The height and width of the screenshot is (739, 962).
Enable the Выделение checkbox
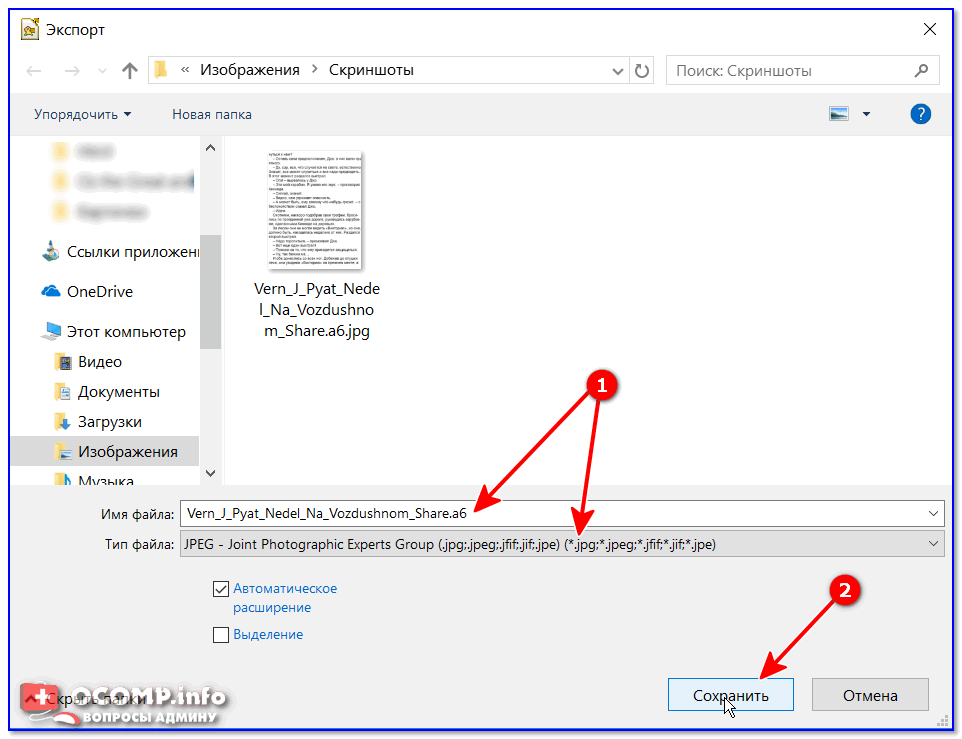[x=221, y=635]
